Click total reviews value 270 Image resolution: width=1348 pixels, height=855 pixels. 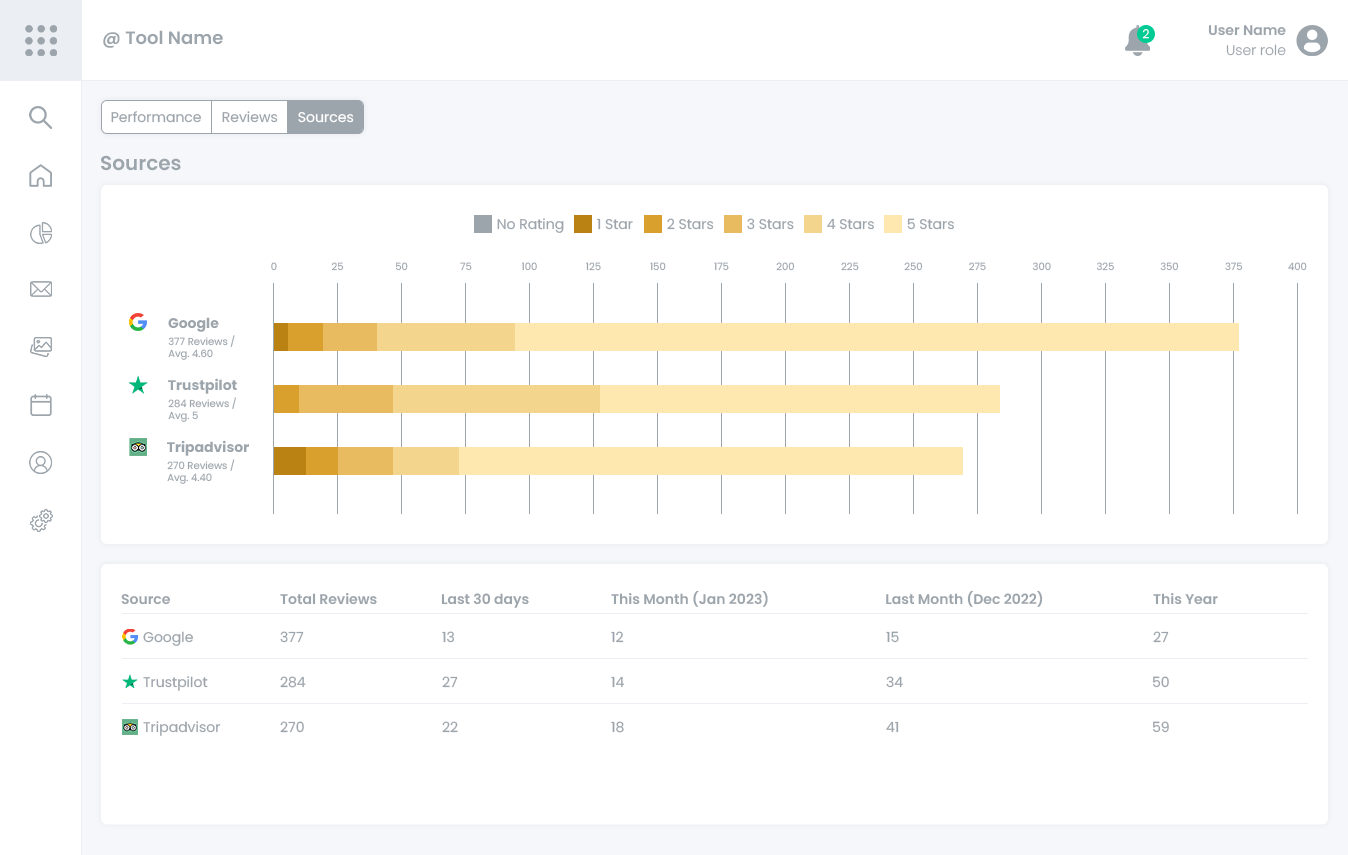[x=292, y=727]
